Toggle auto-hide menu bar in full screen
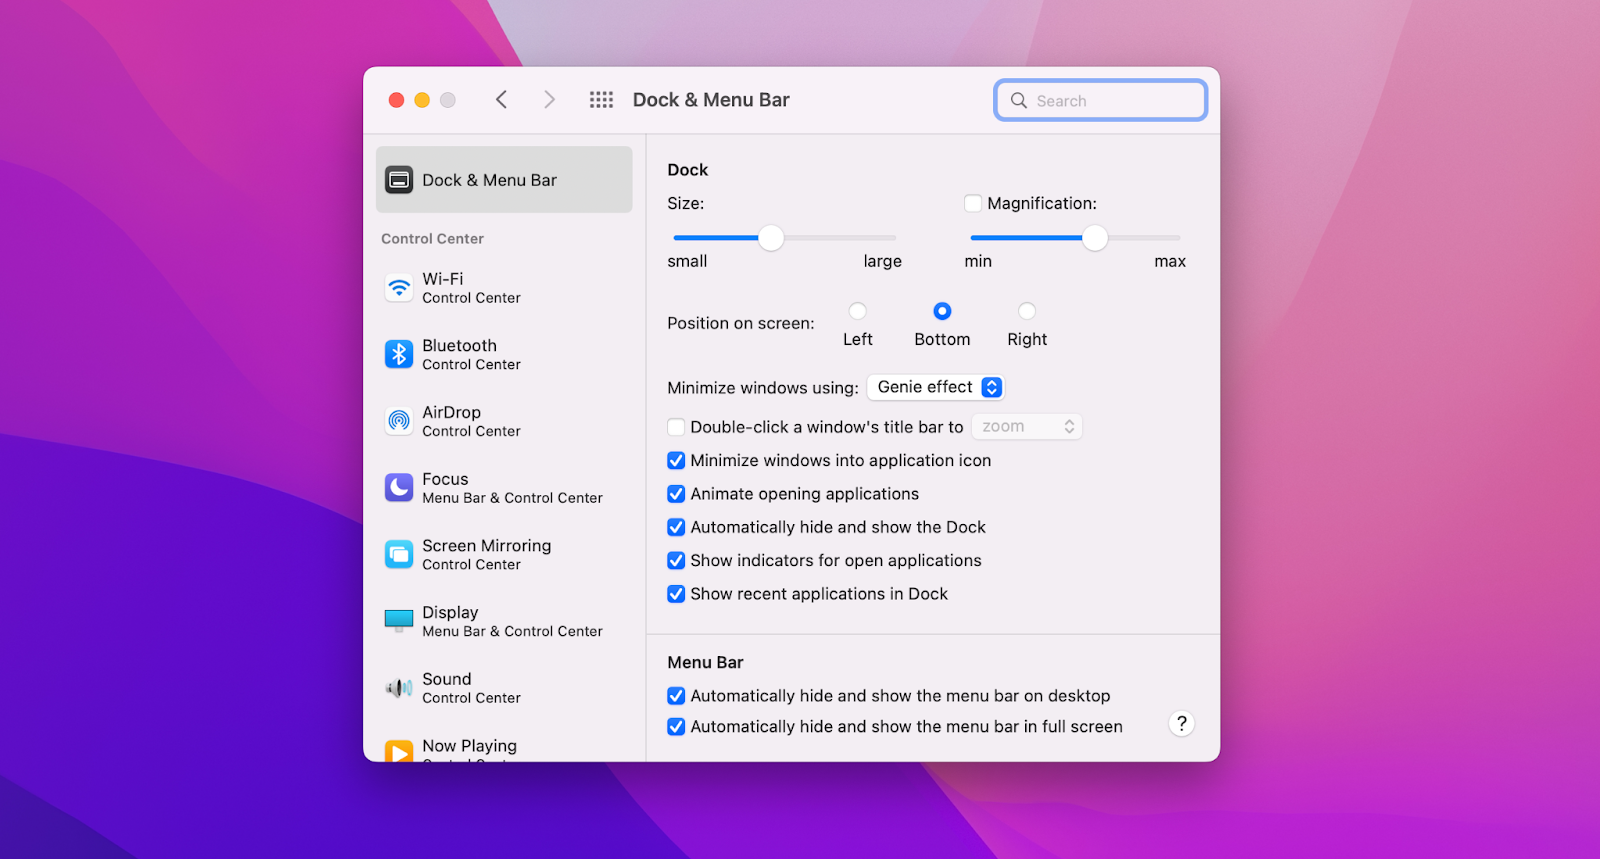 676,727
